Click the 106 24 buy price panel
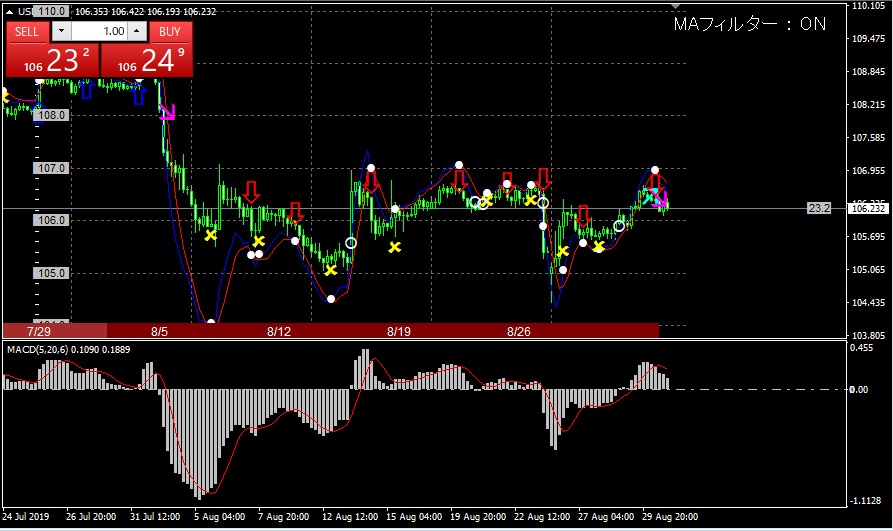The height and width of the screenshot is (531, 893). point(147,60)
